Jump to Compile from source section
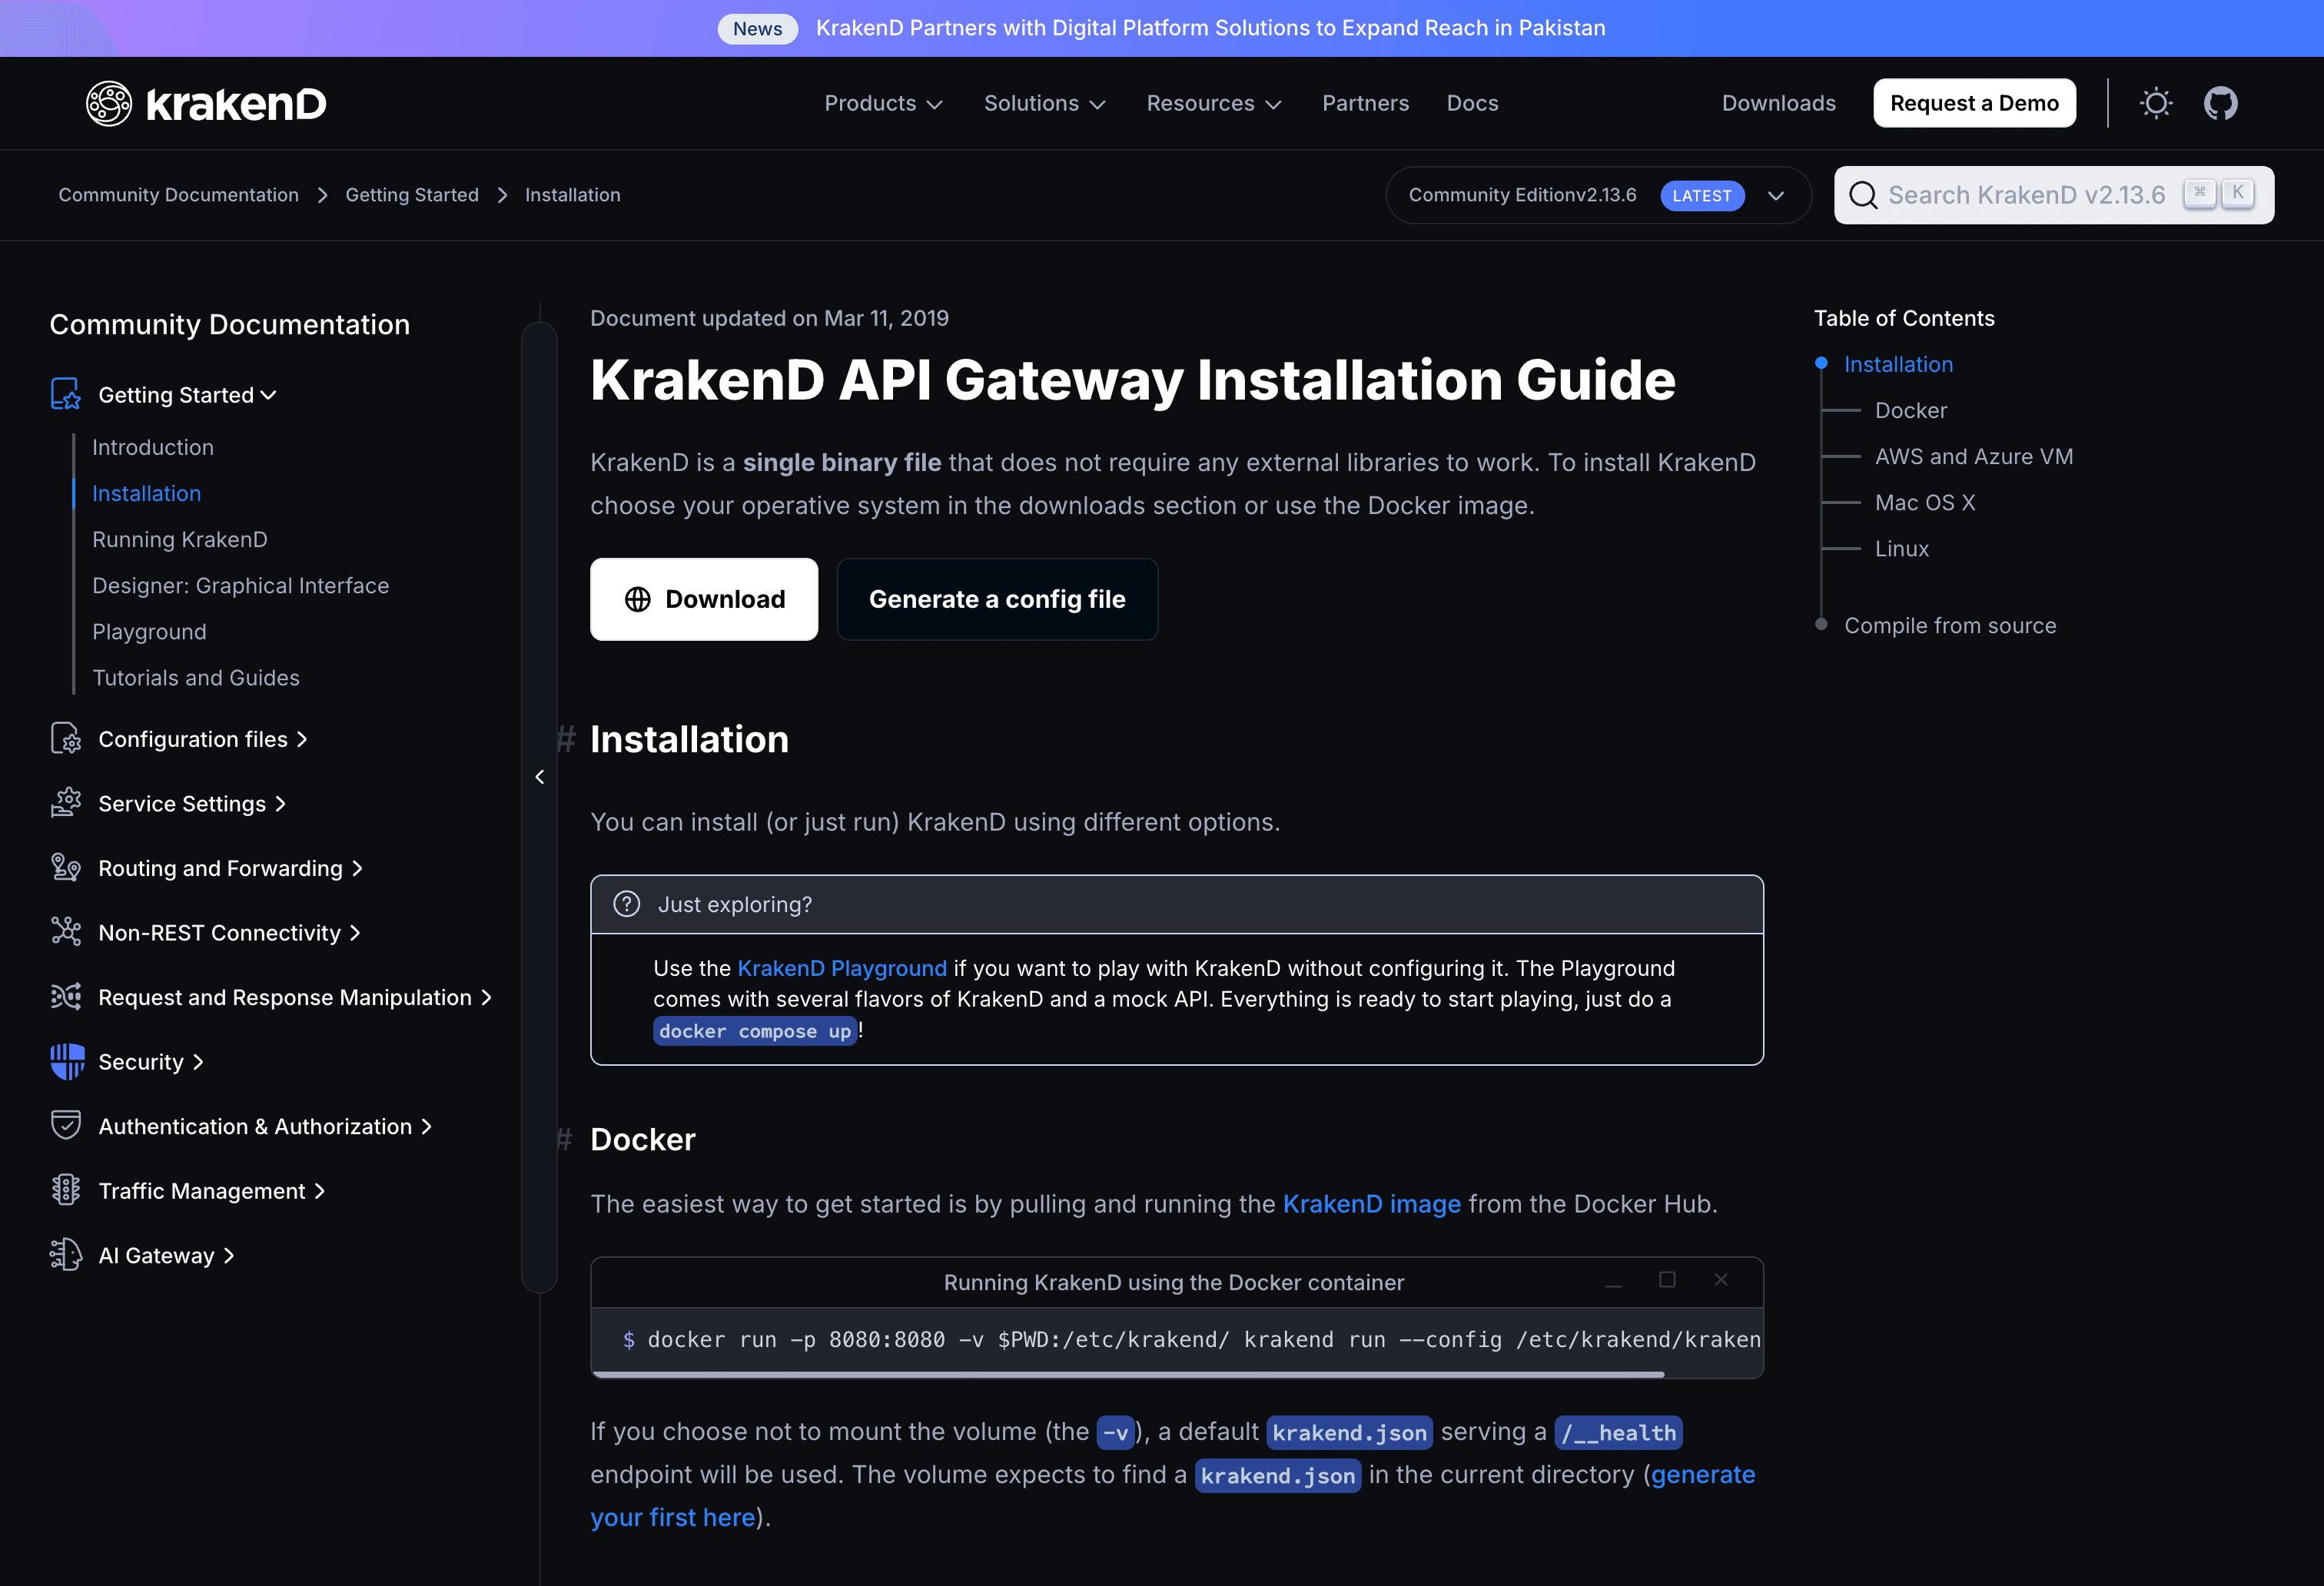The image size is (2324, 1586). click(1950, 625)
